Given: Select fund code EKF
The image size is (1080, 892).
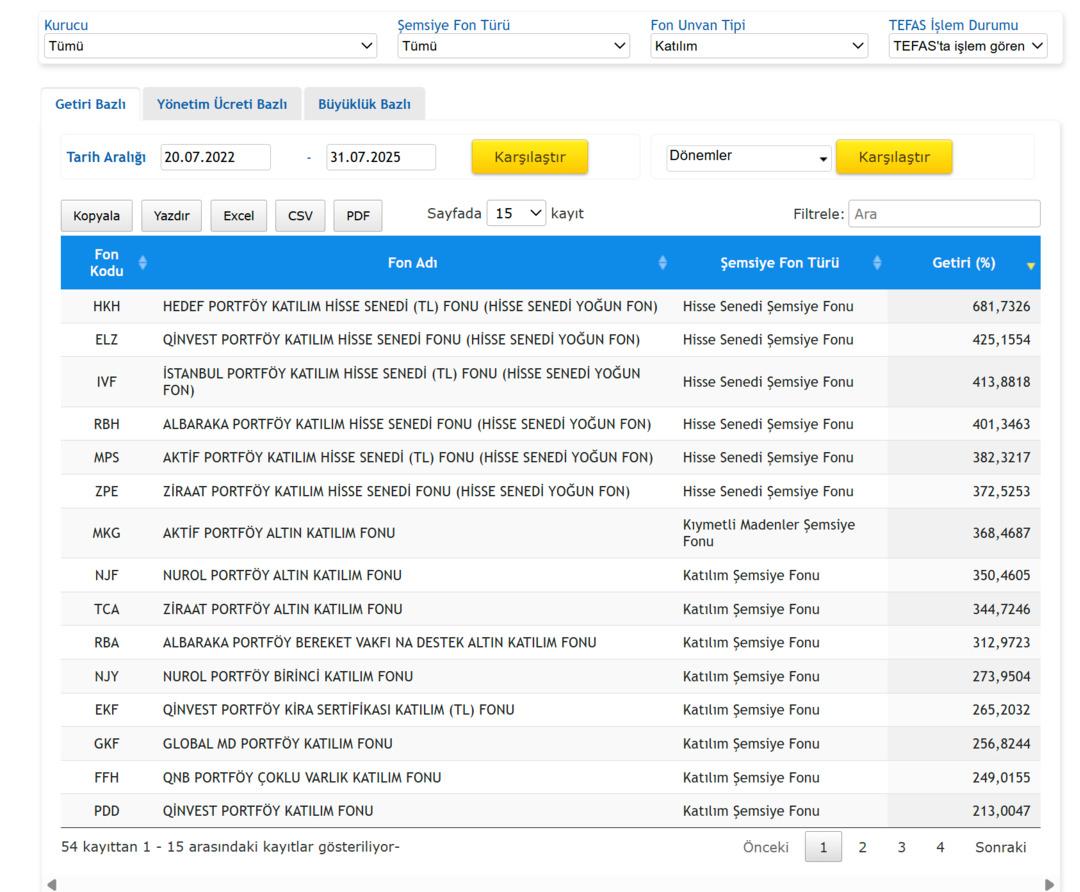Looking at the screenshot, I should click(107, 710).
